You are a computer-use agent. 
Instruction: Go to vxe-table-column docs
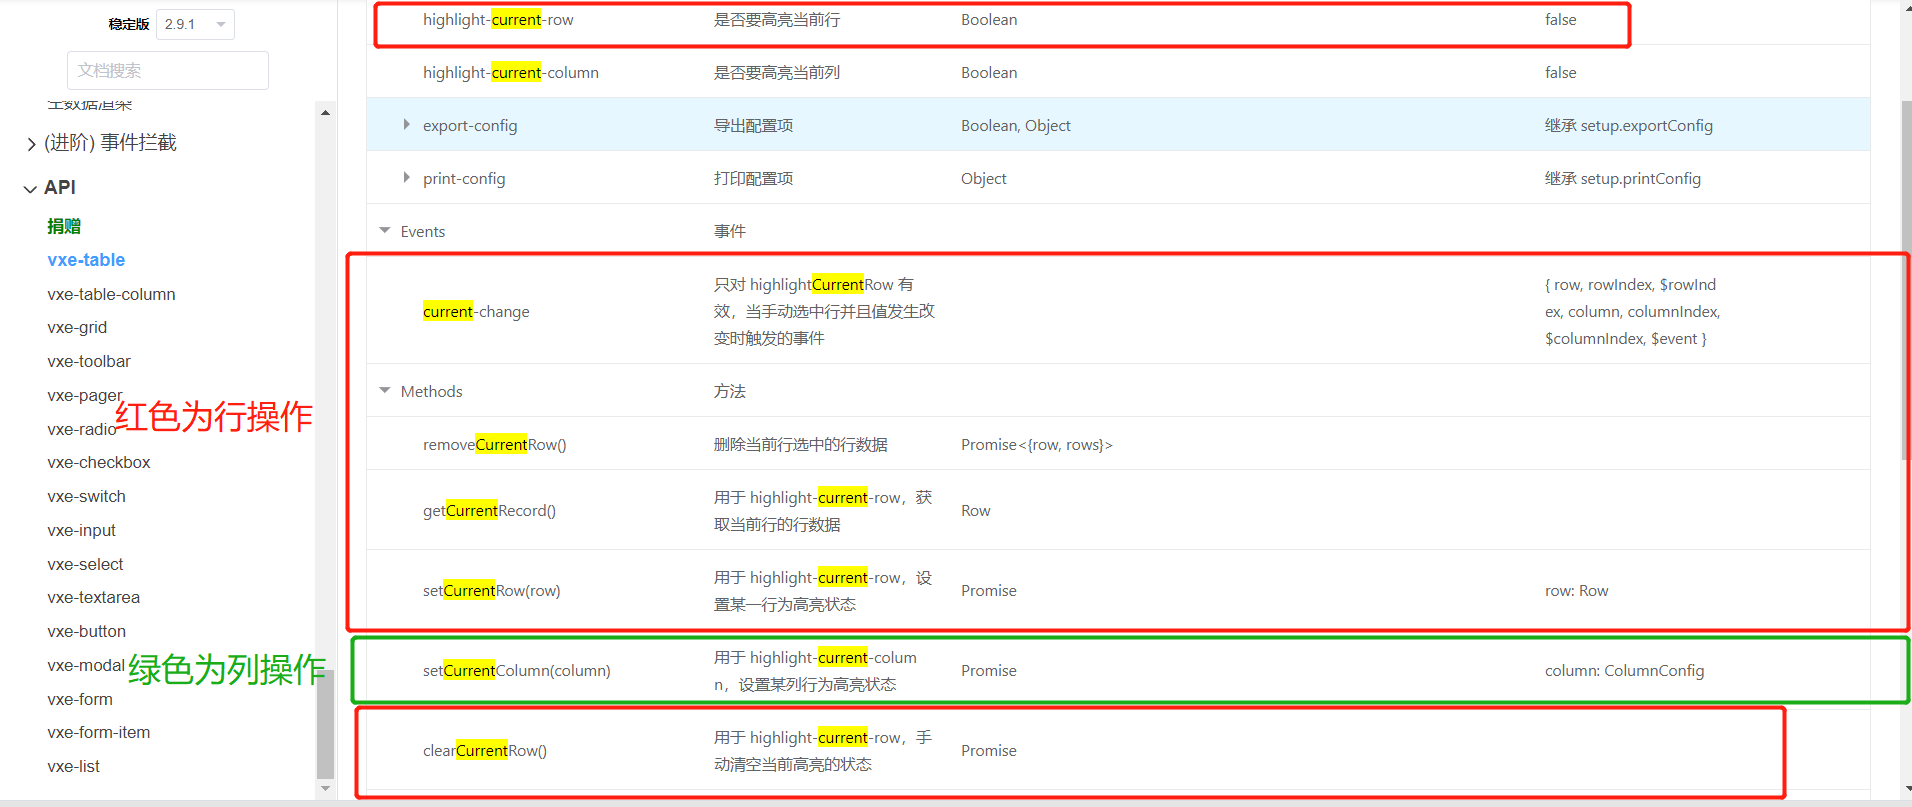coord(111,294)
